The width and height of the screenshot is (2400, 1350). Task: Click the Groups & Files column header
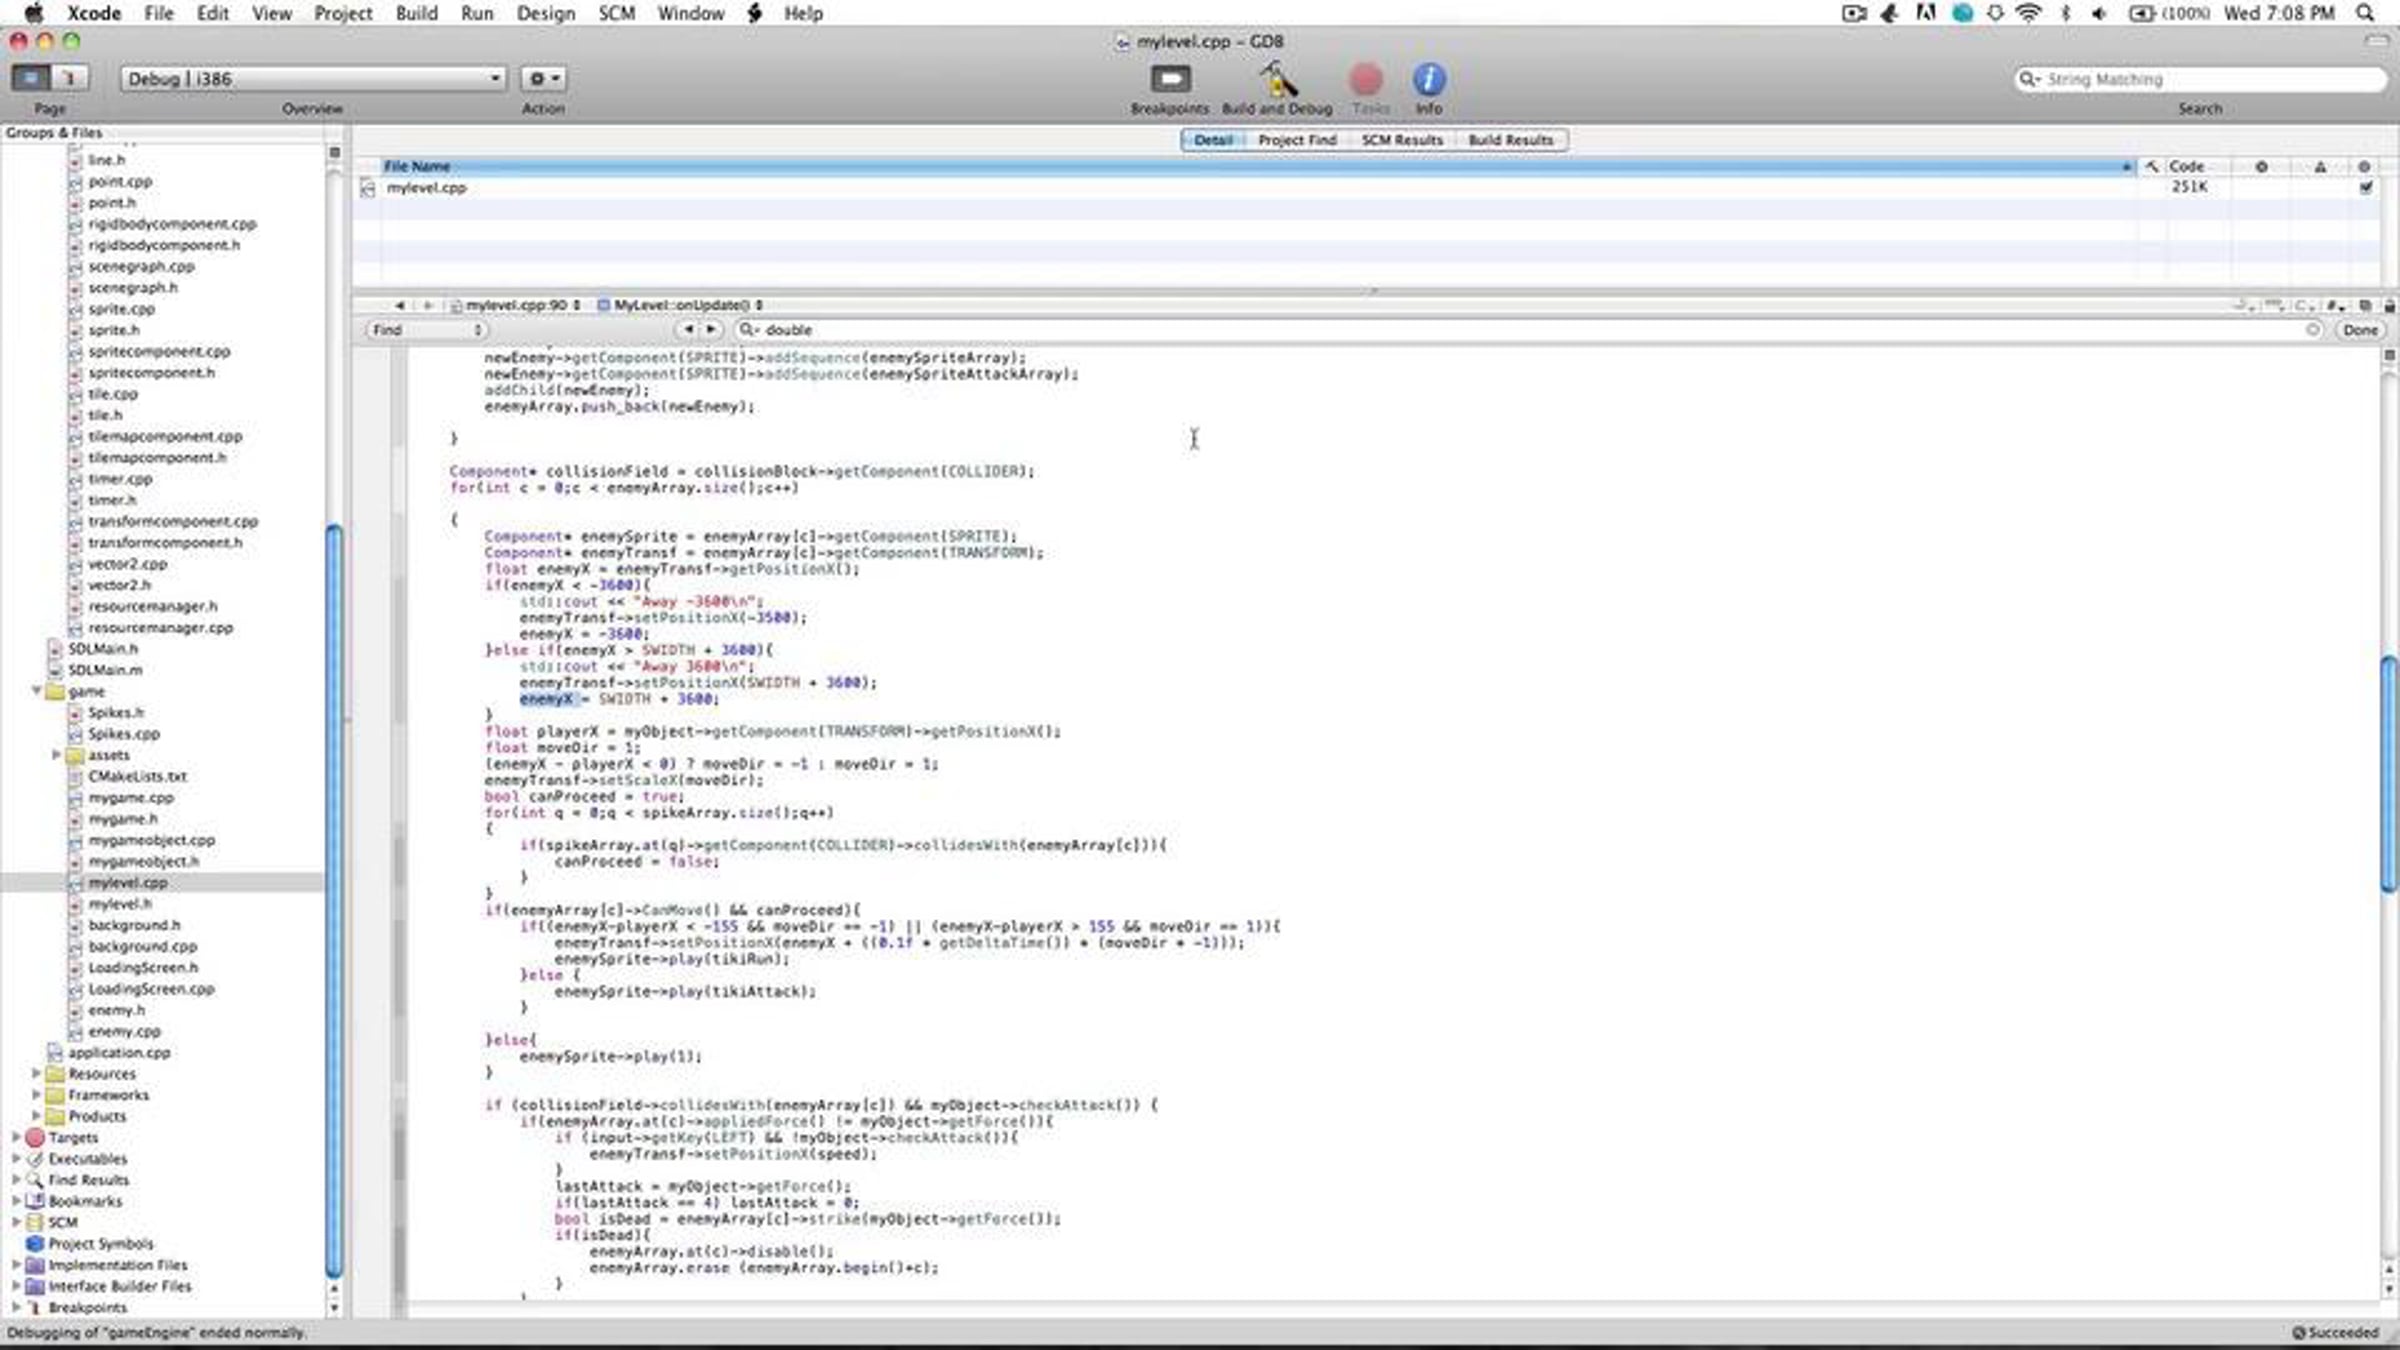[x=162, y=132]
